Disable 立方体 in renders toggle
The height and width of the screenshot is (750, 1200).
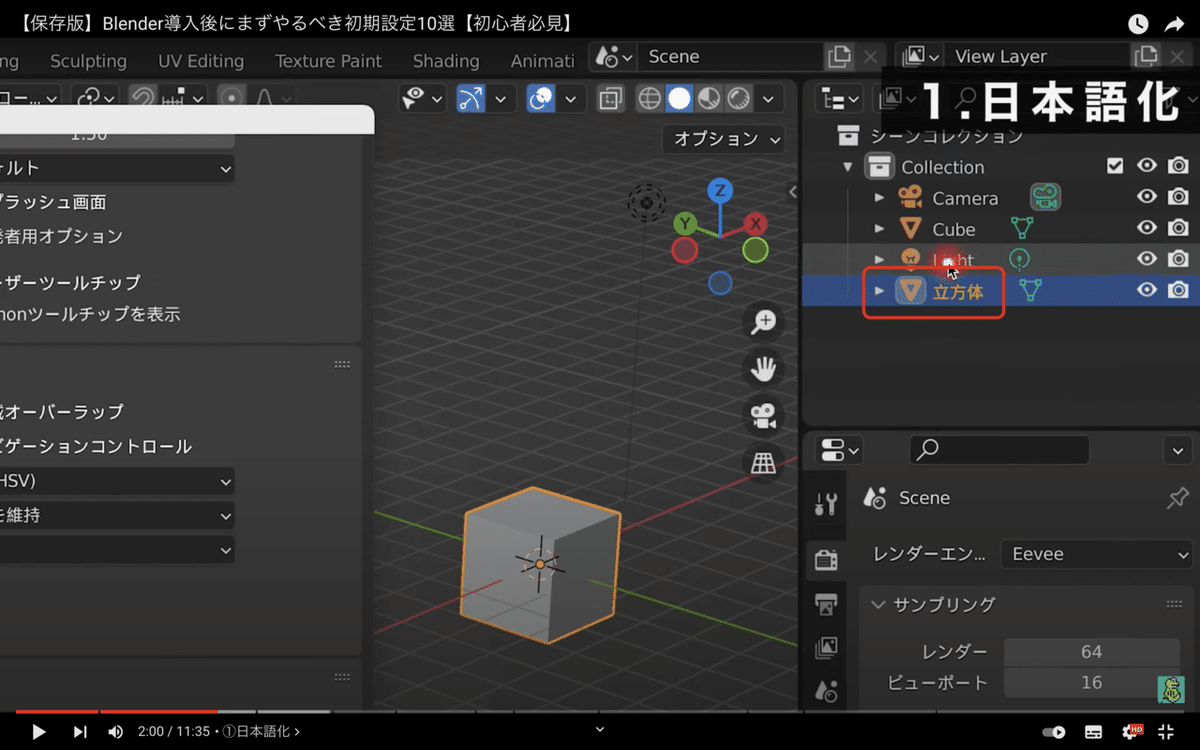(1179, 290)
